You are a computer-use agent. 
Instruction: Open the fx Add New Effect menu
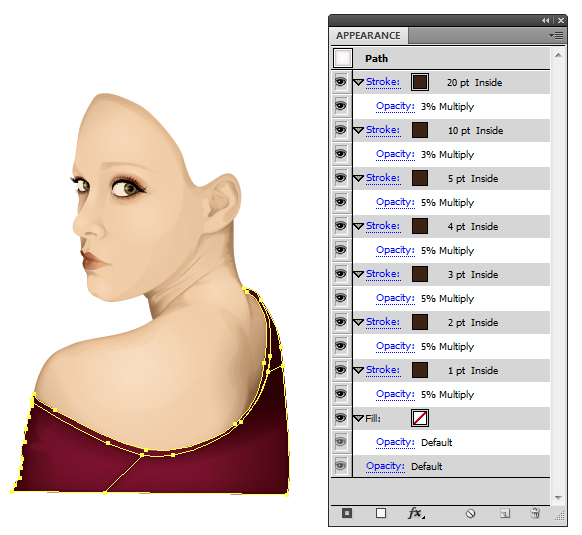(416, 513)
